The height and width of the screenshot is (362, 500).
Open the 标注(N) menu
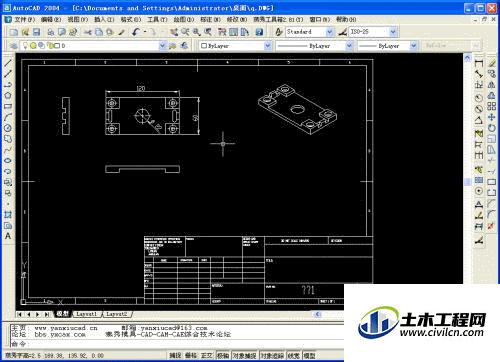pos(210,20)
